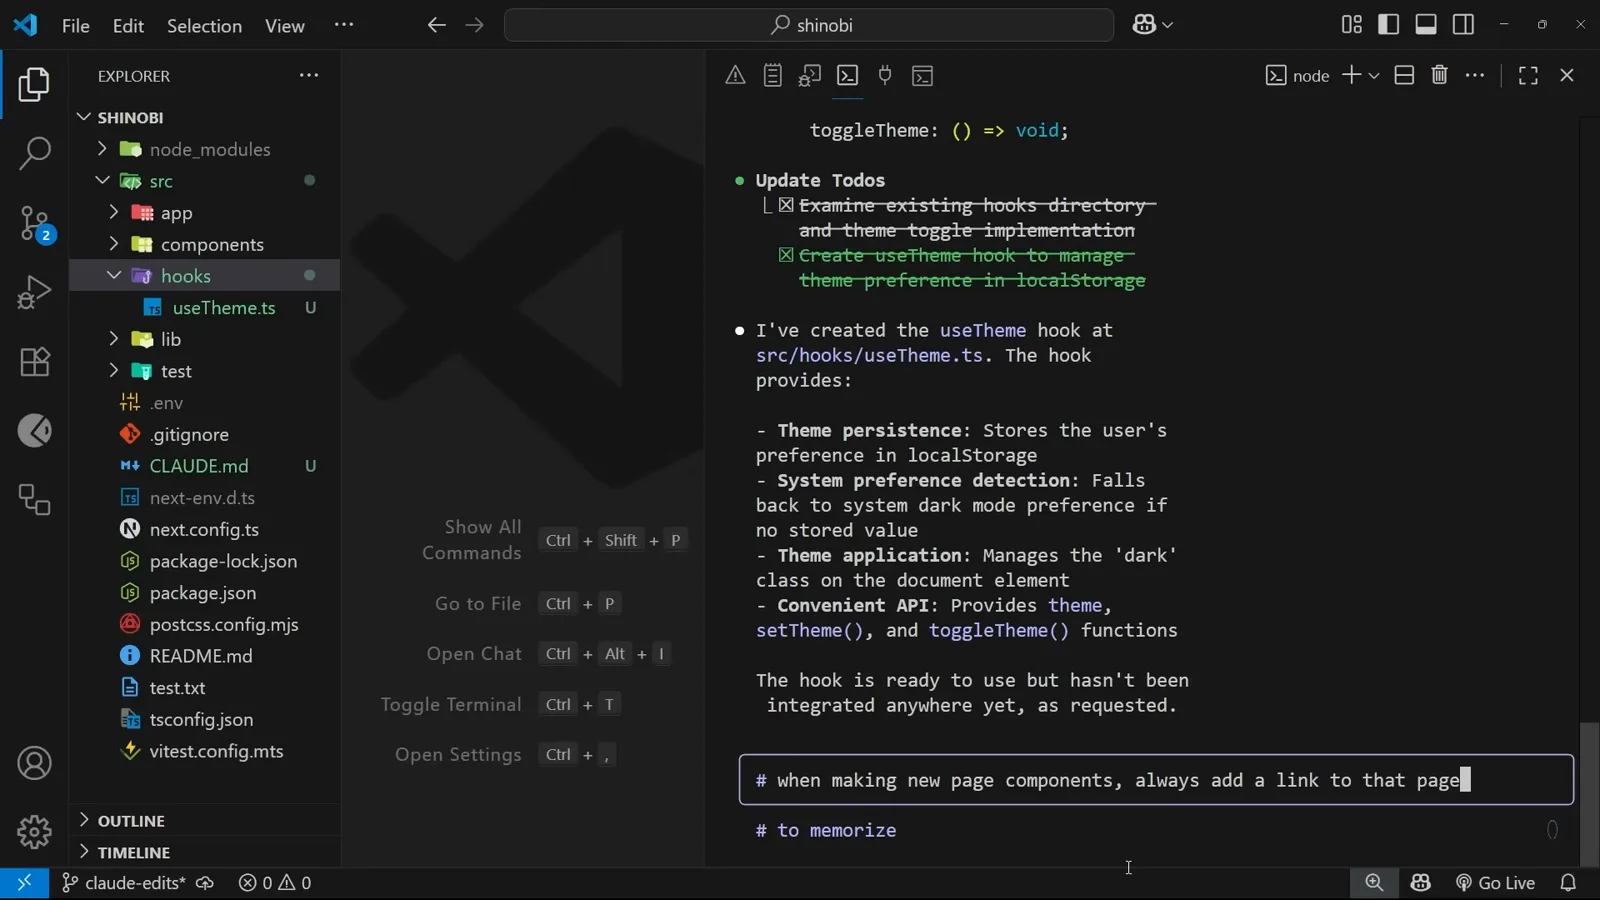Click Go Live in status bar
The image size is (1600, 900).
click(x=1495, y=883)
